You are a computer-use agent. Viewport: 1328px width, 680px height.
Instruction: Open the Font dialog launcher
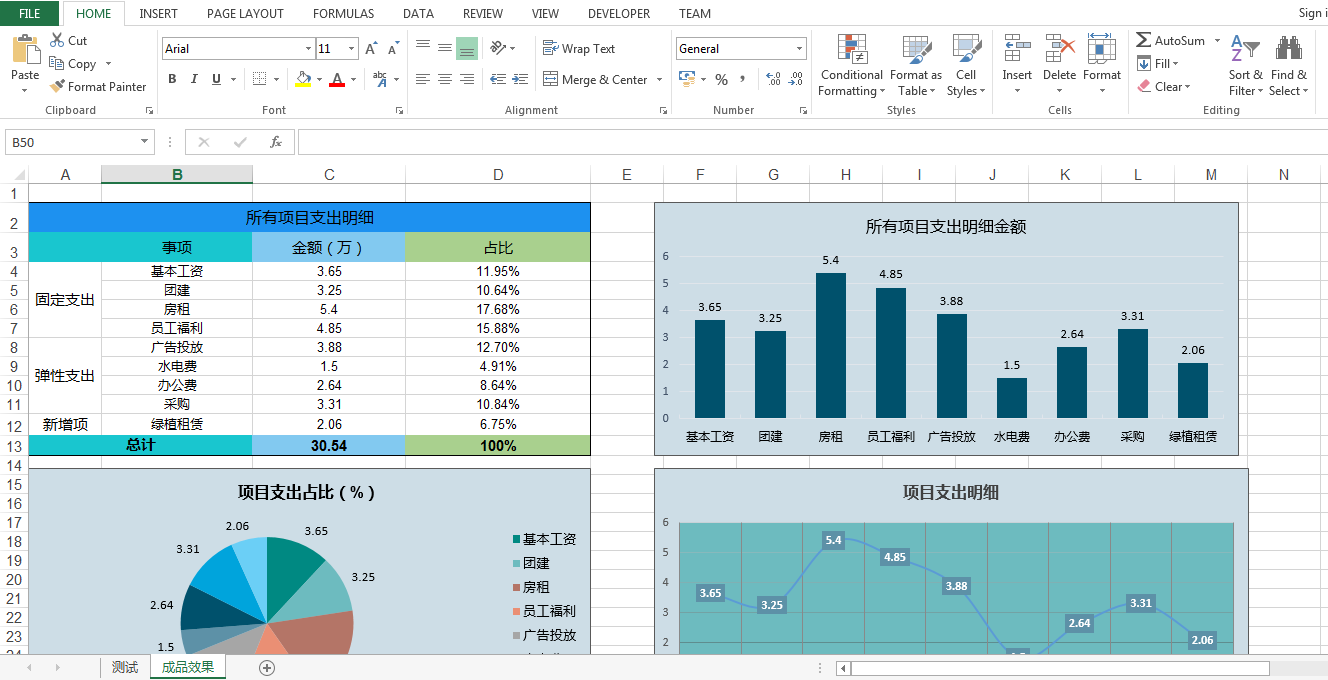(x=399, y=111)
